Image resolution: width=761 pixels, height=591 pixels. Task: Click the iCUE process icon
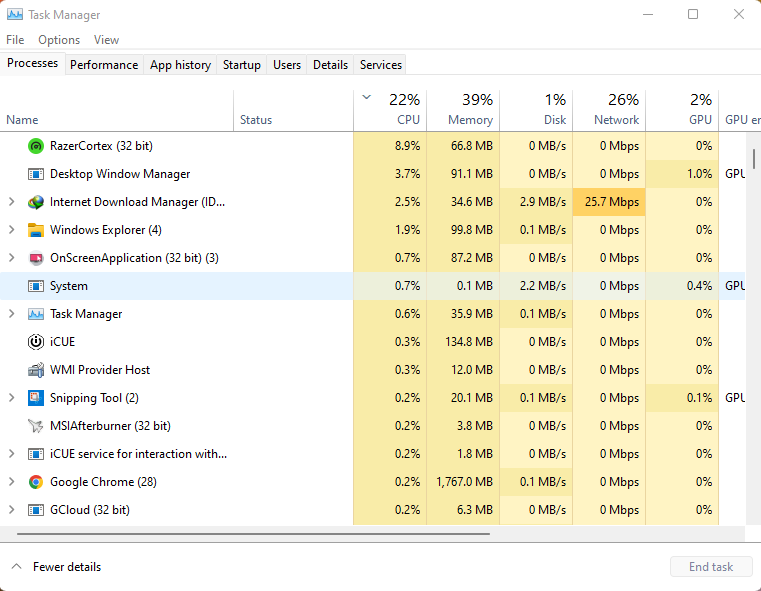[x=36, y=342]
